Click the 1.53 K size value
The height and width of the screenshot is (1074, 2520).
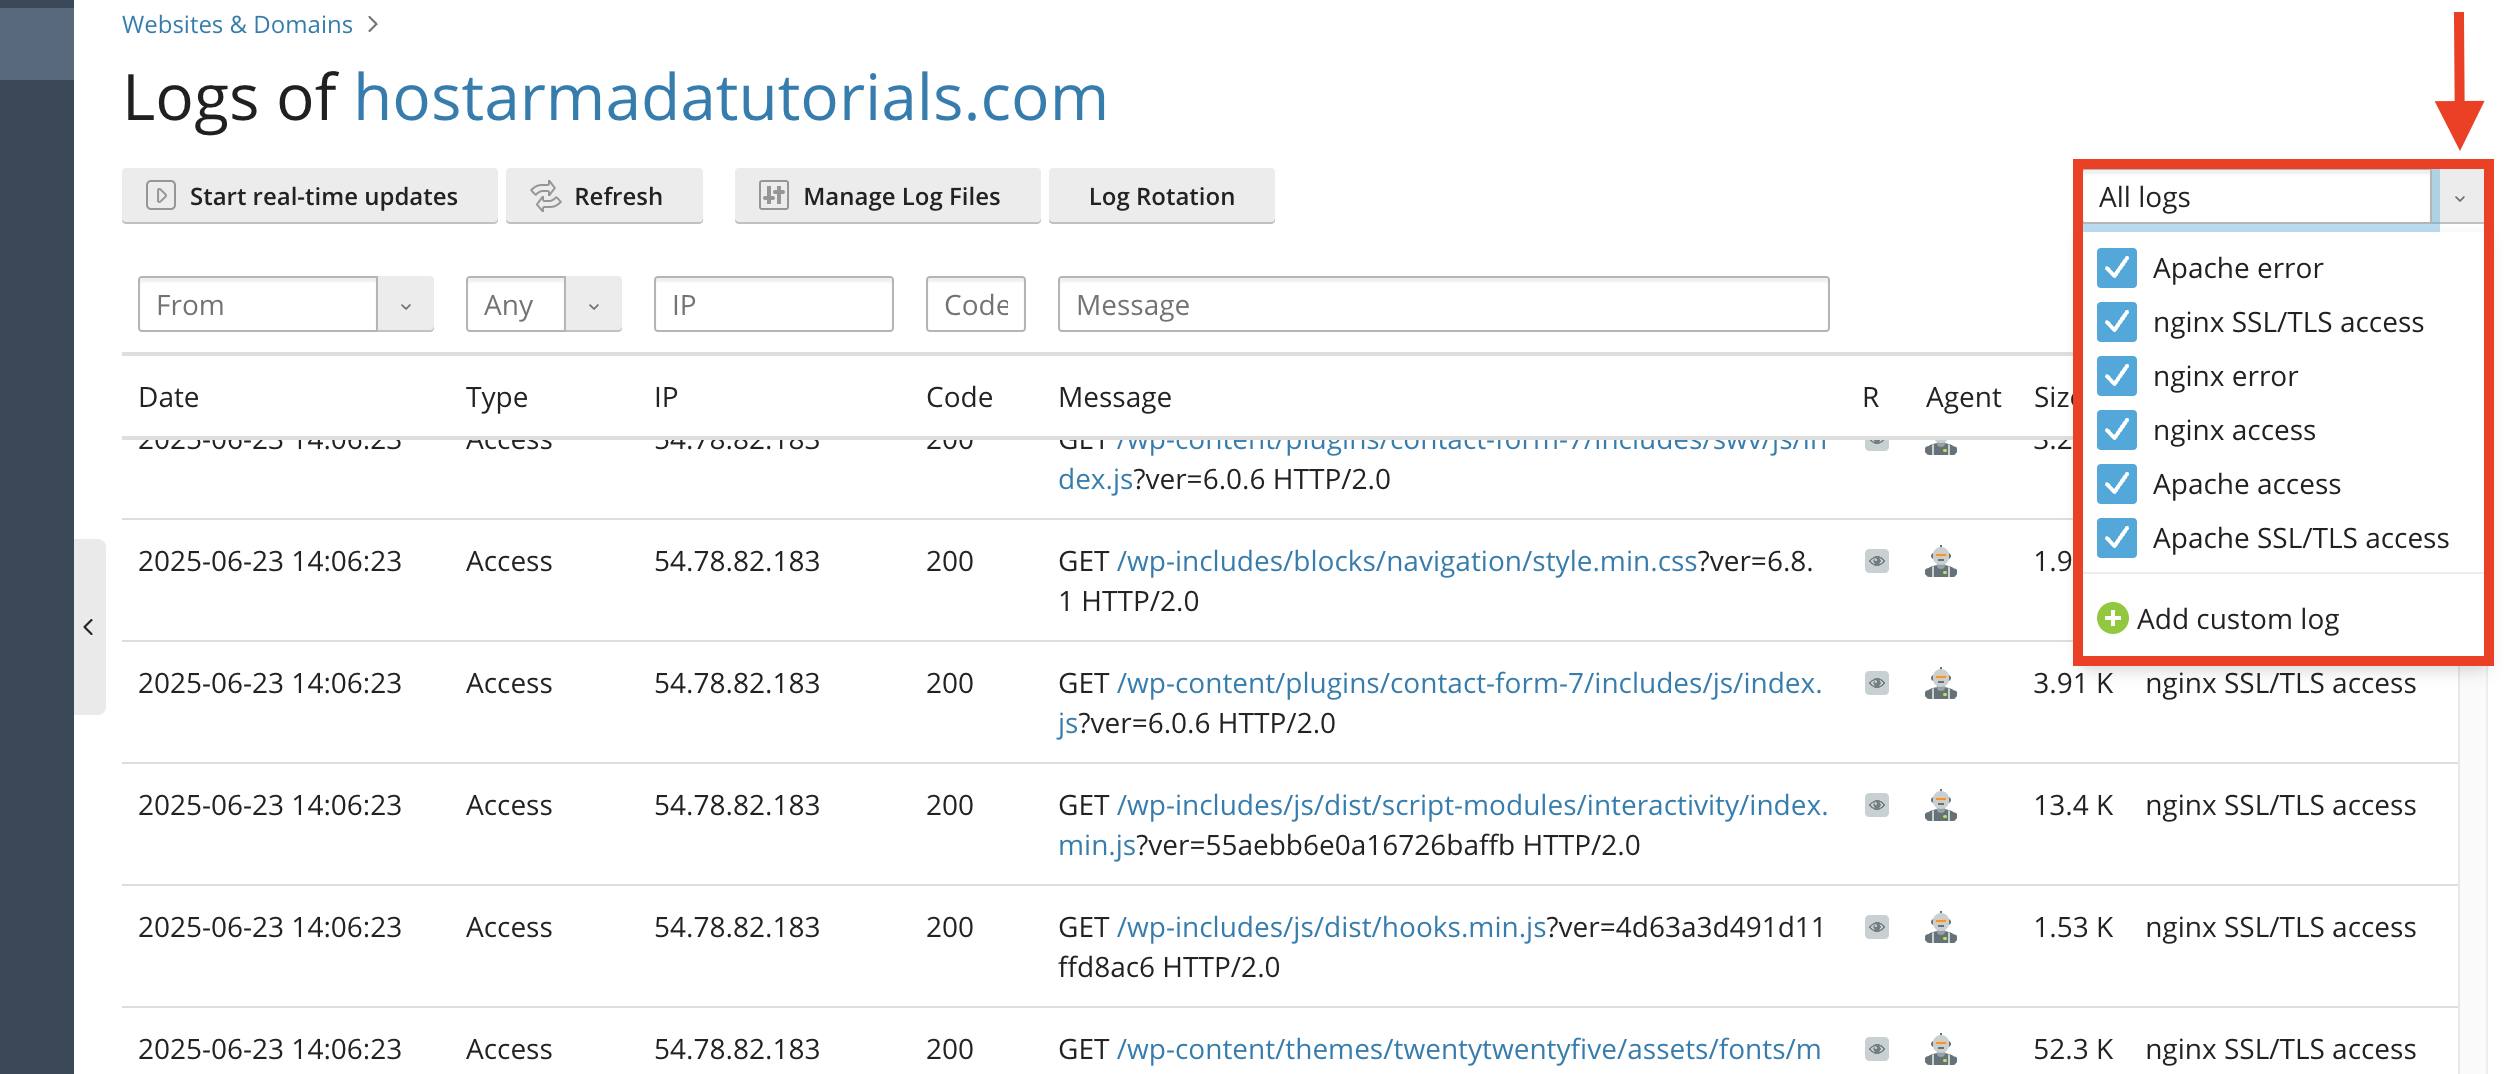2073,927
